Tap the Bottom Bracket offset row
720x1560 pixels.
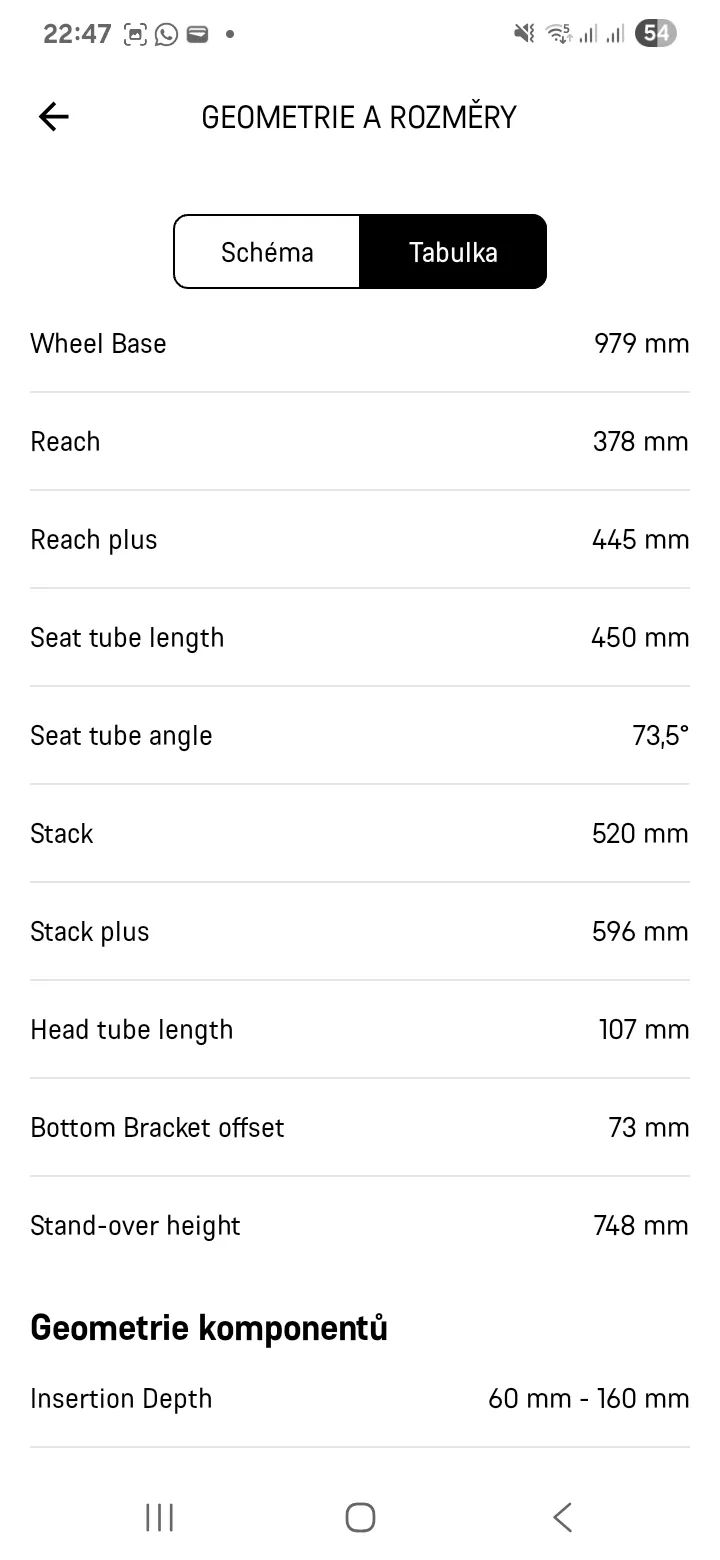coord(360,1127)
